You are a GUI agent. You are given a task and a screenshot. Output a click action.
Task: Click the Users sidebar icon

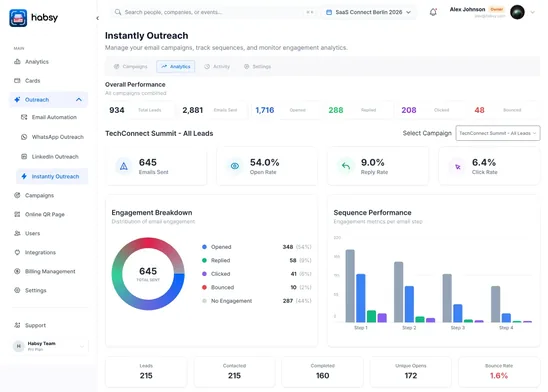(x=17, y=233)
